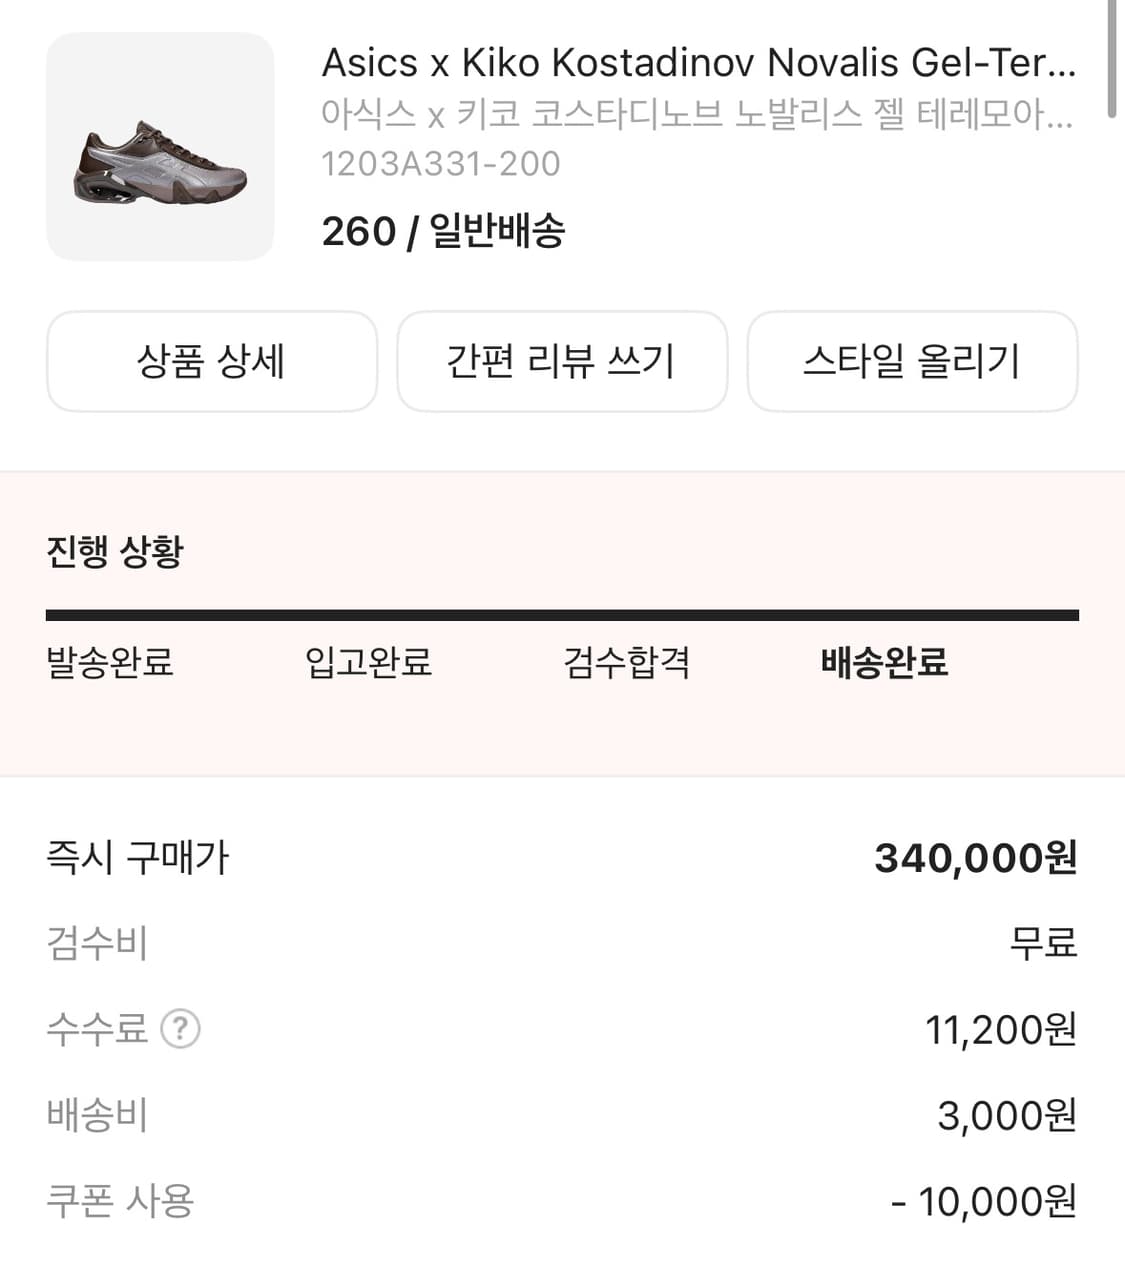Click the 340,000원 purchase price
The image size is (1125, 1263).
[x=975, y=858]
